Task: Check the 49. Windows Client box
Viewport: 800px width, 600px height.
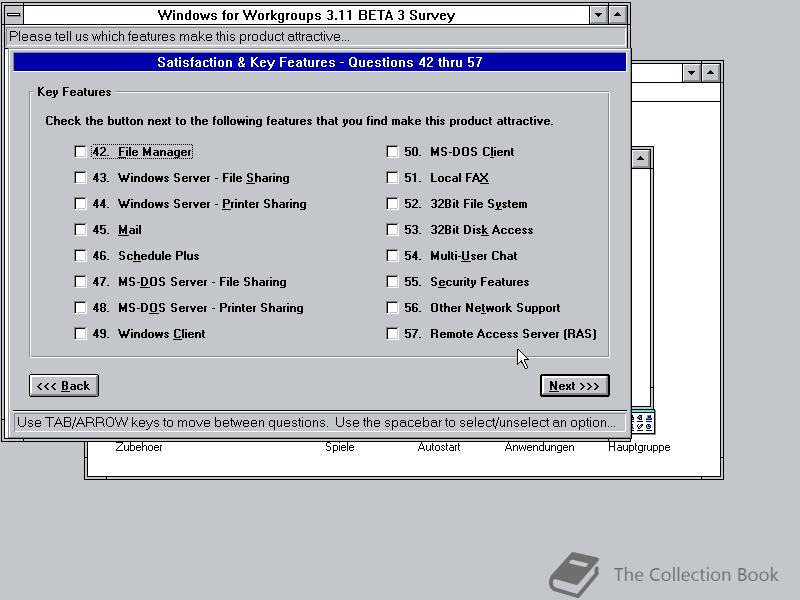Action: point(80,334)
